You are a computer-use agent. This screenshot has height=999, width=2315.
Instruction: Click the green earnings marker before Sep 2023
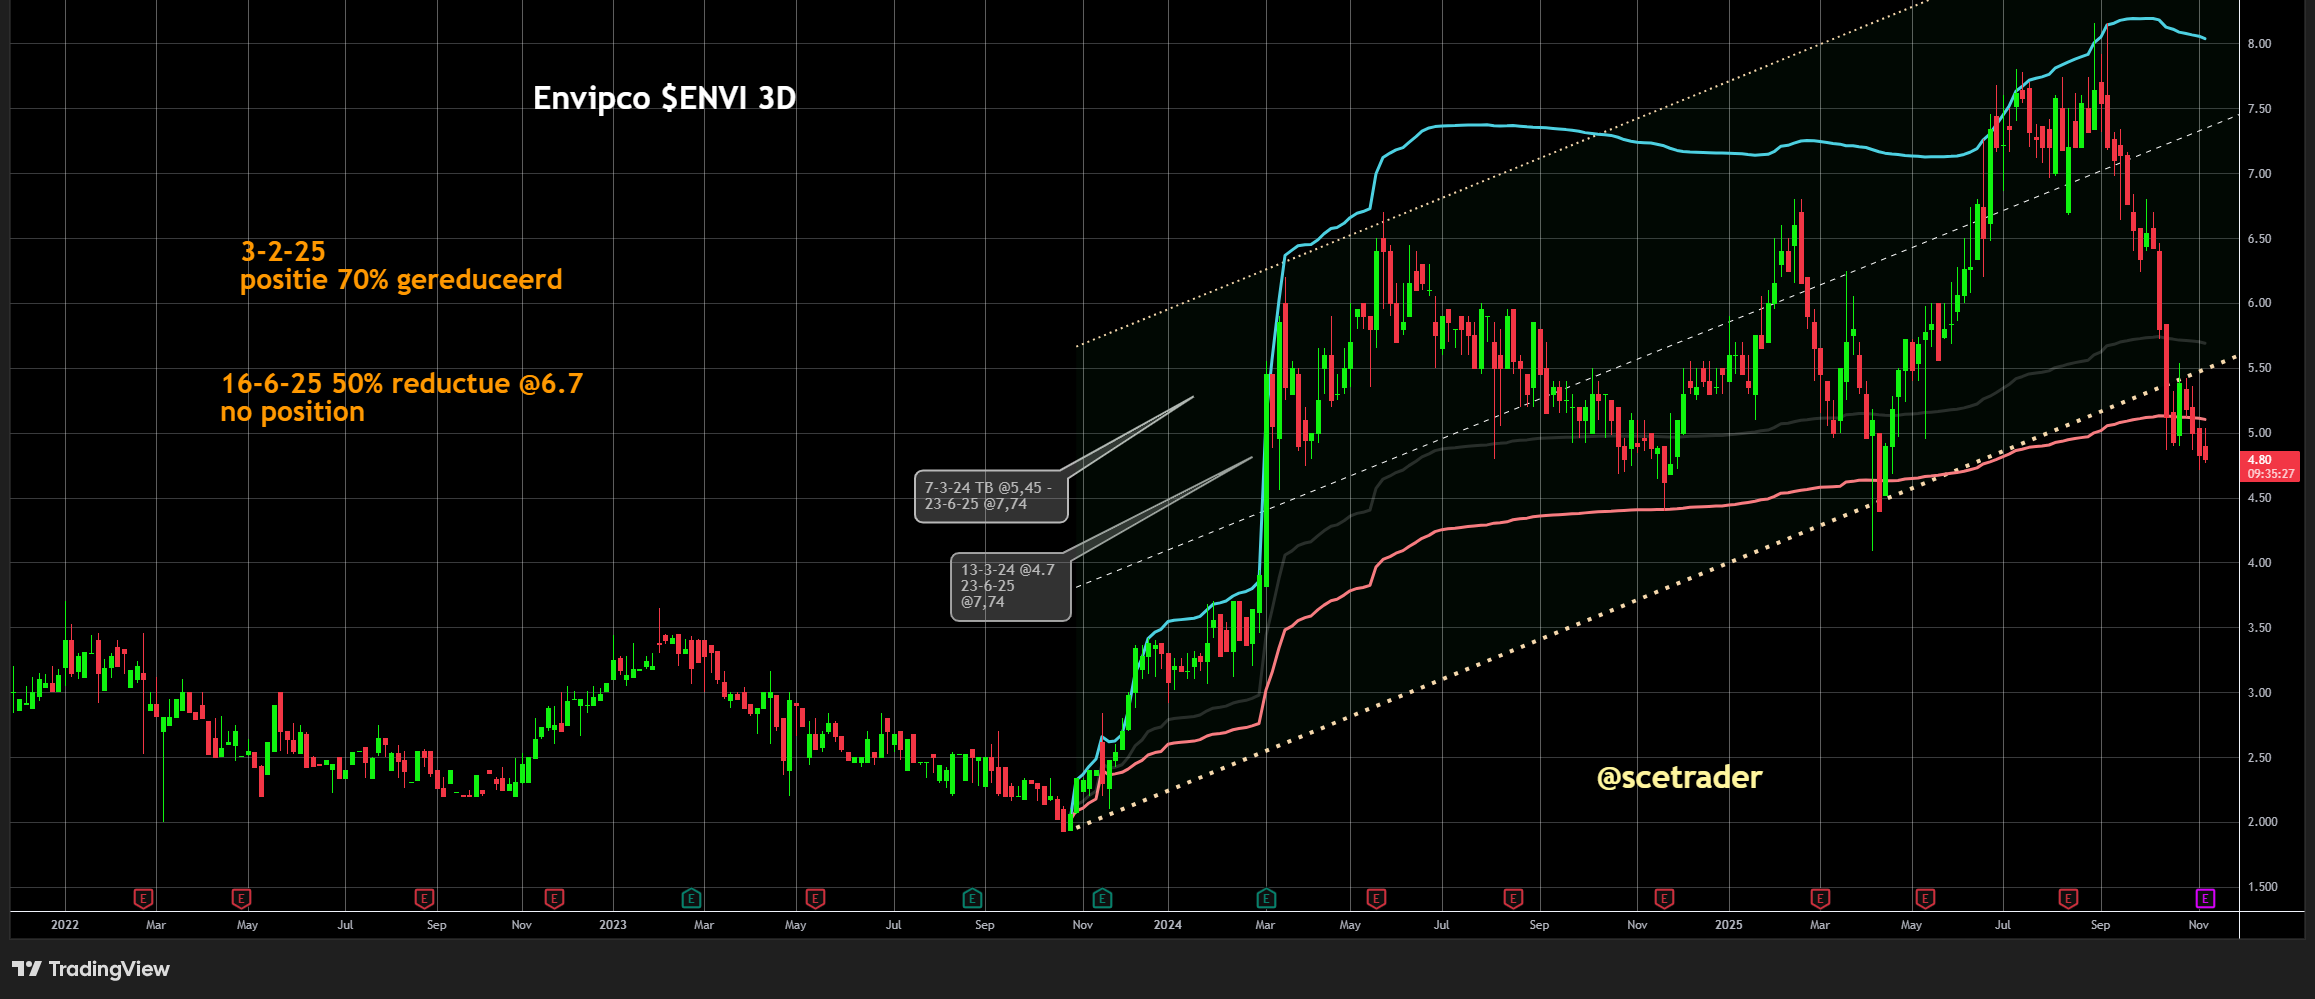point(972,898)
